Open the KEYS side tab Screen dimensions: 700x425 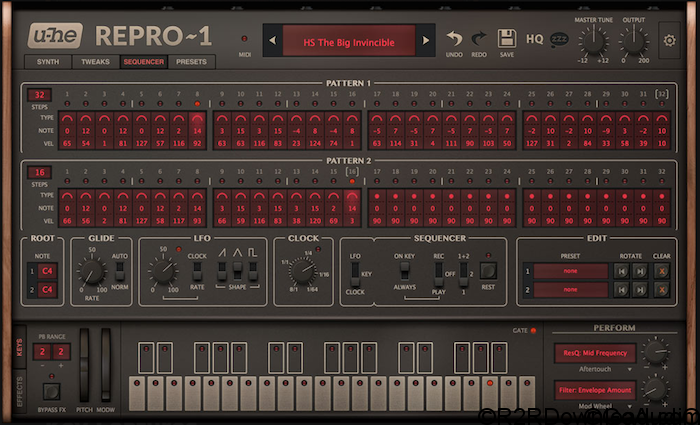(x=19, y=347)
